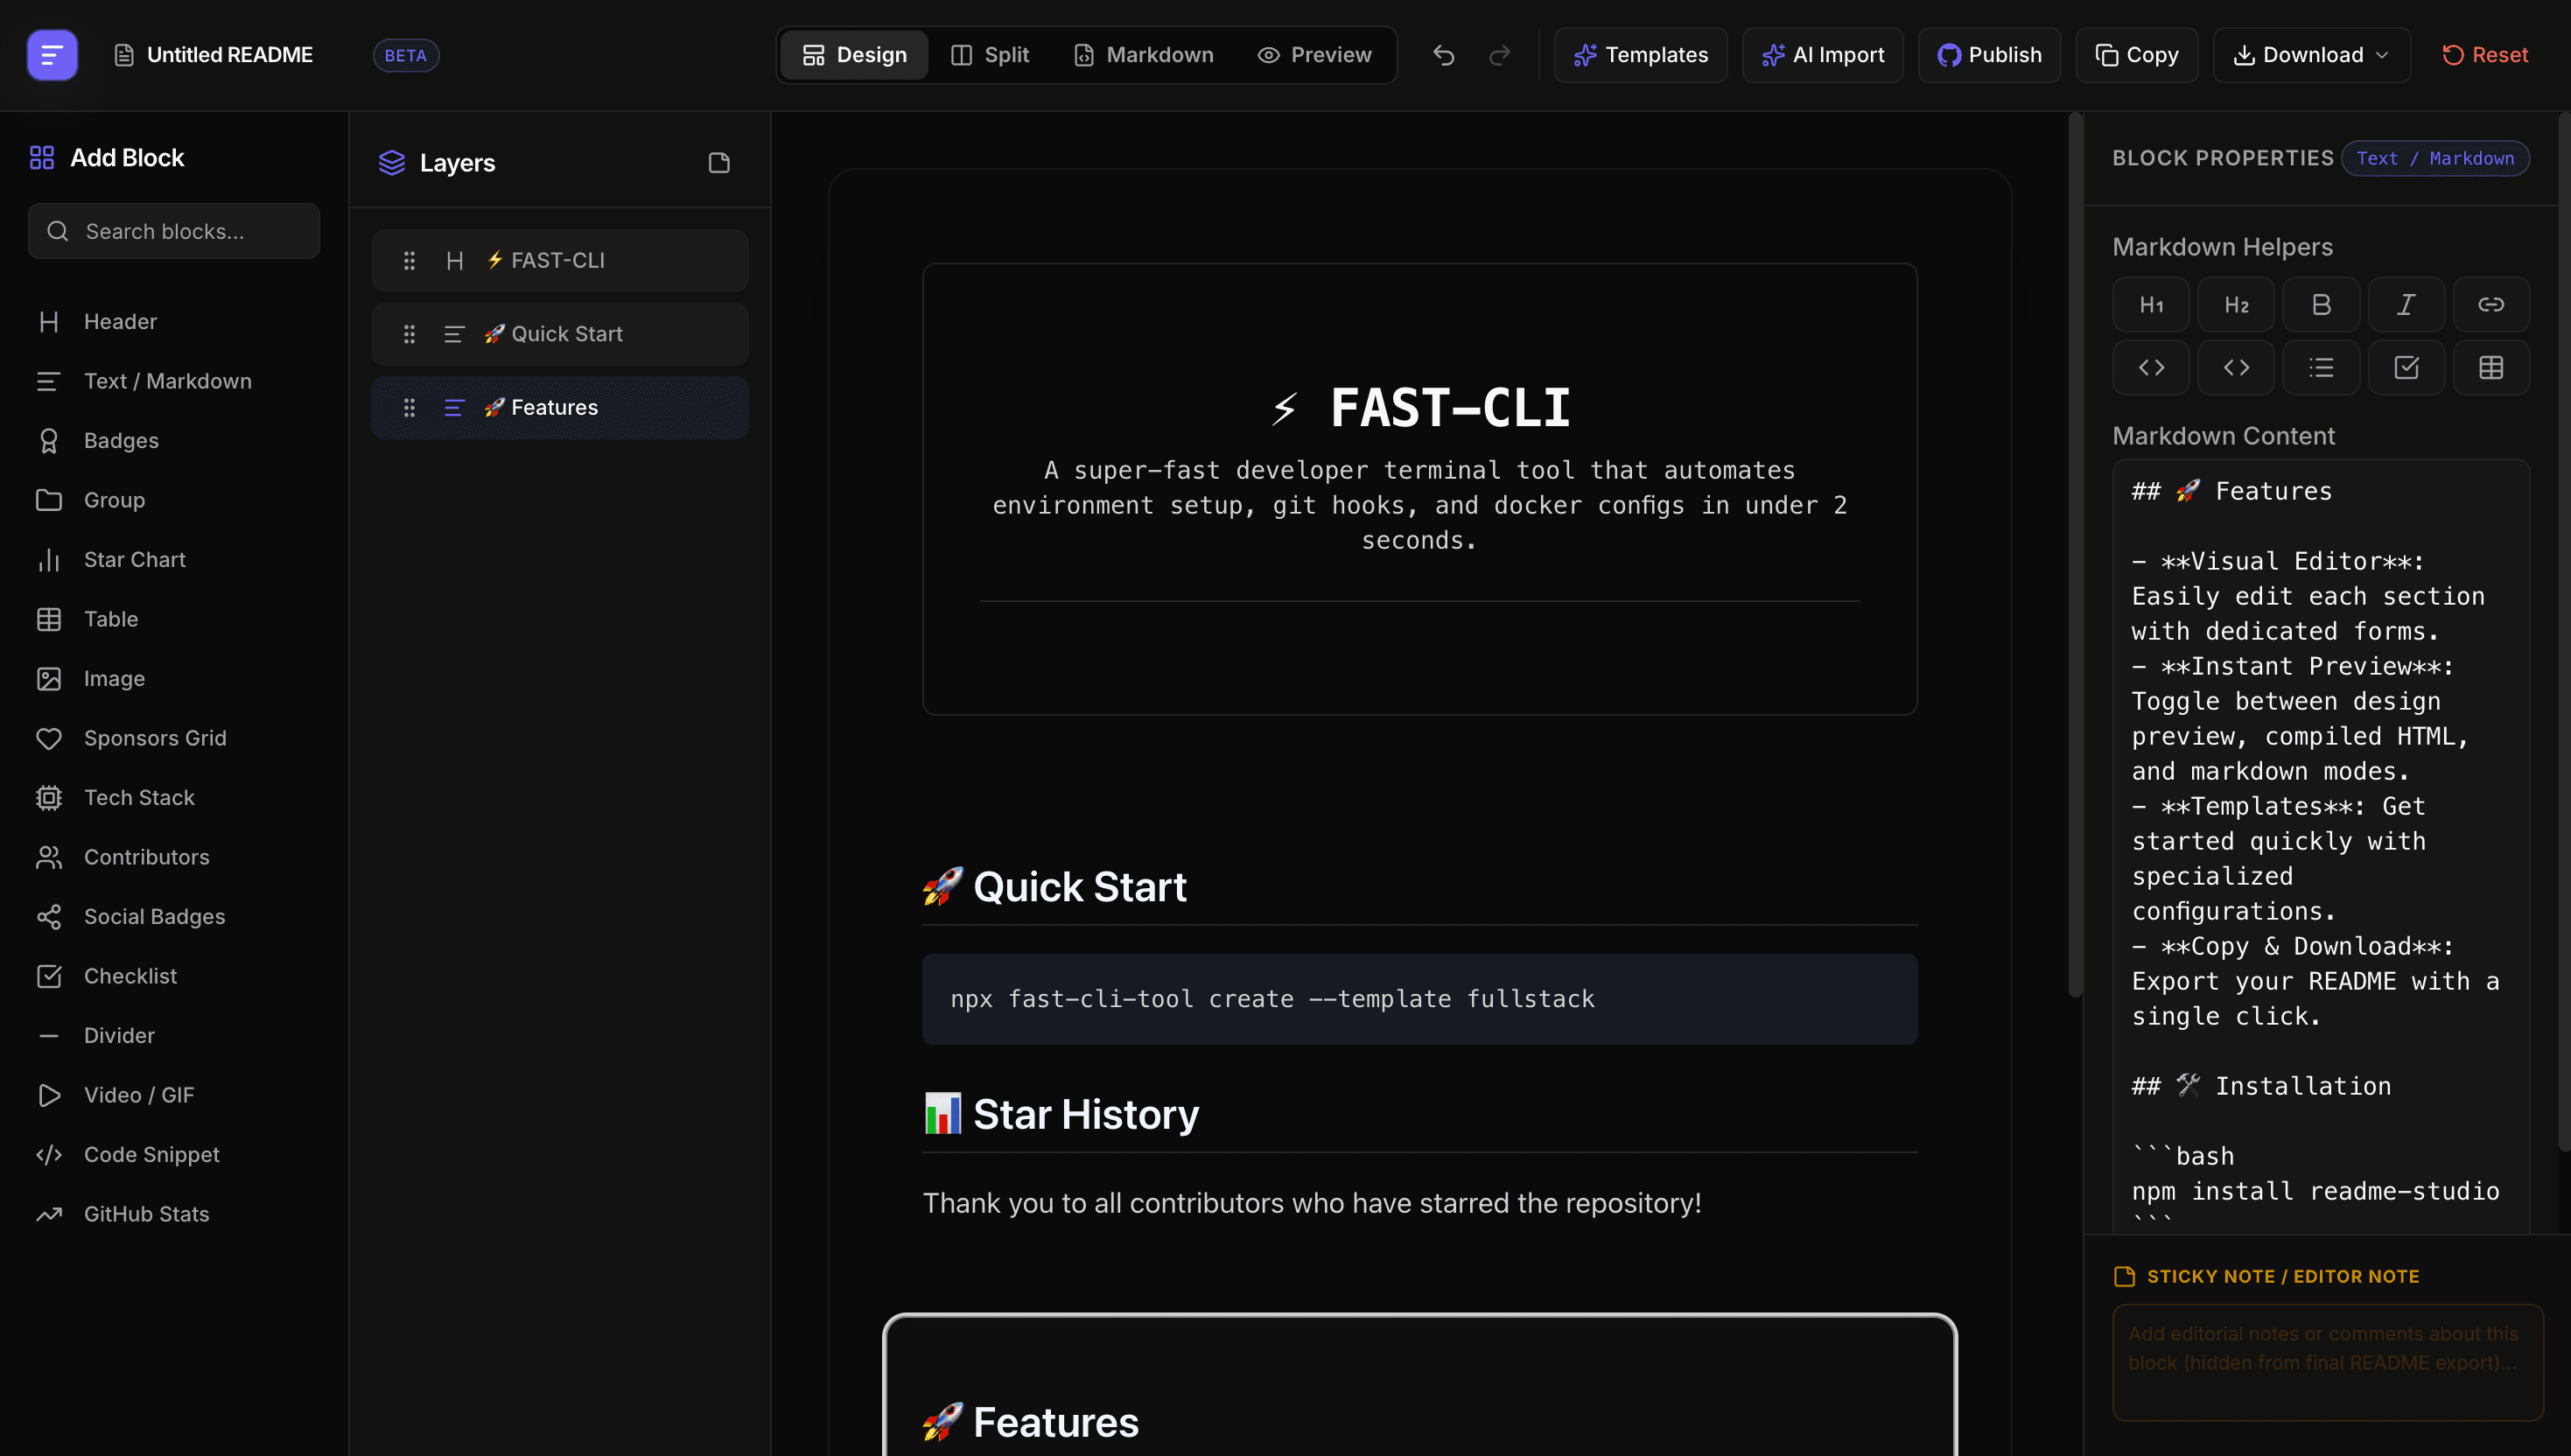The image size is (2571, 1456).
Task: Add an Image block
Action: click(174, 679)
